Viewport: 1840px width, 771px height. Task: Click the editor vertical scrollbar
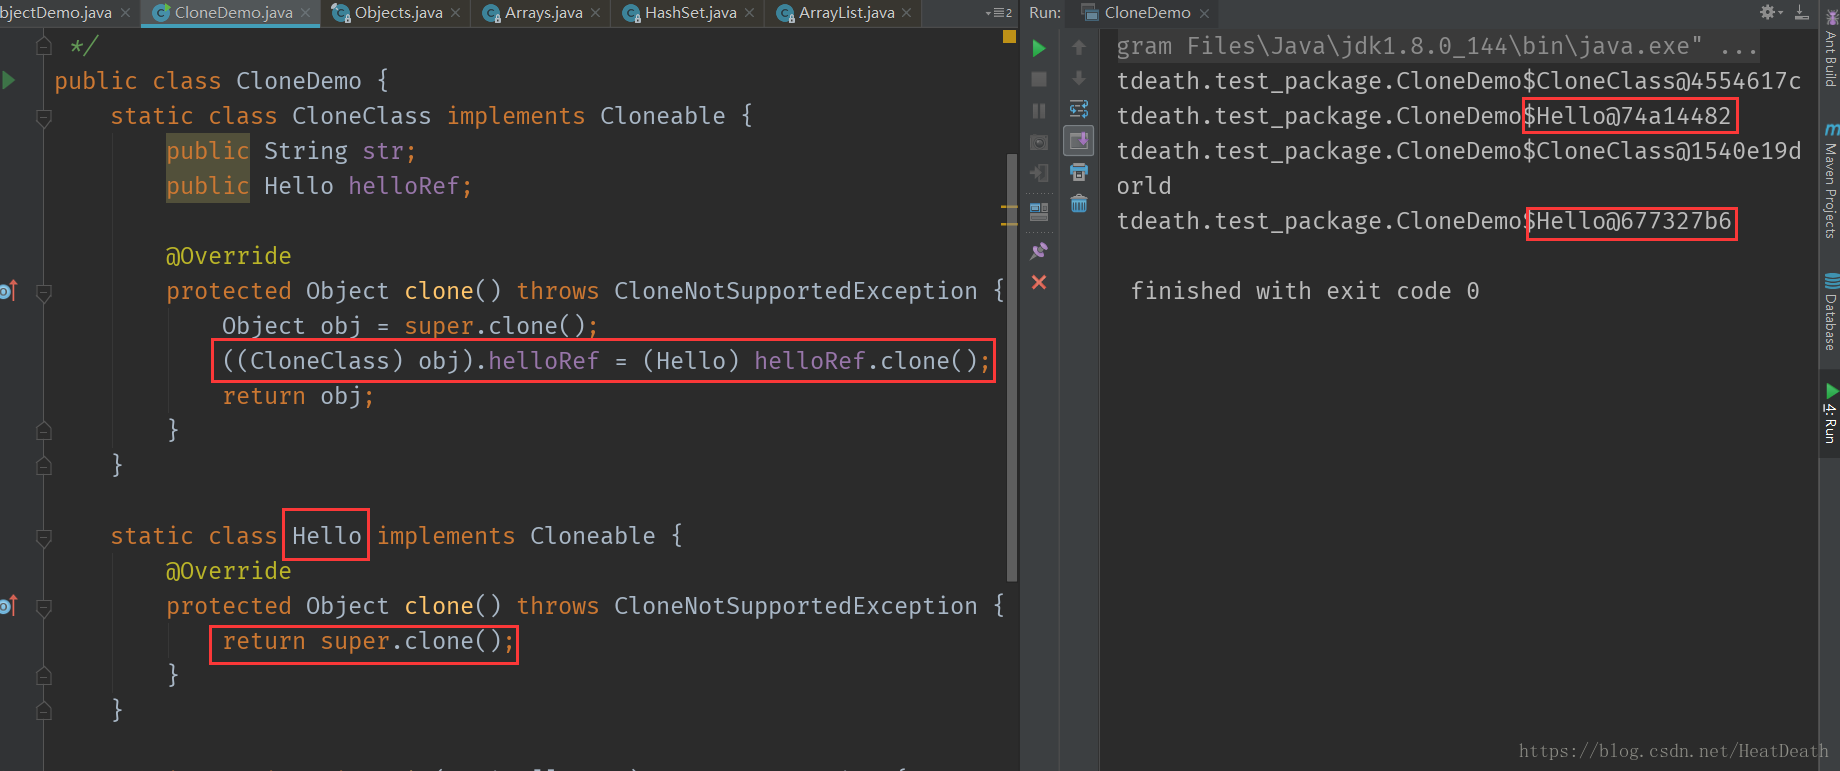coord(1011,368)
